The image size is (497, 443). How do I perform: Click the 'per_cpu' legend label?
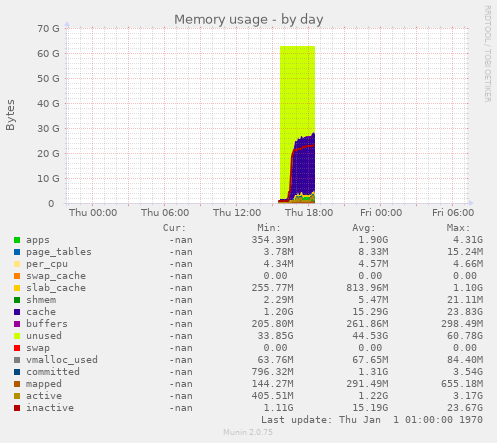pyautogui.click(x=47, y=264)
